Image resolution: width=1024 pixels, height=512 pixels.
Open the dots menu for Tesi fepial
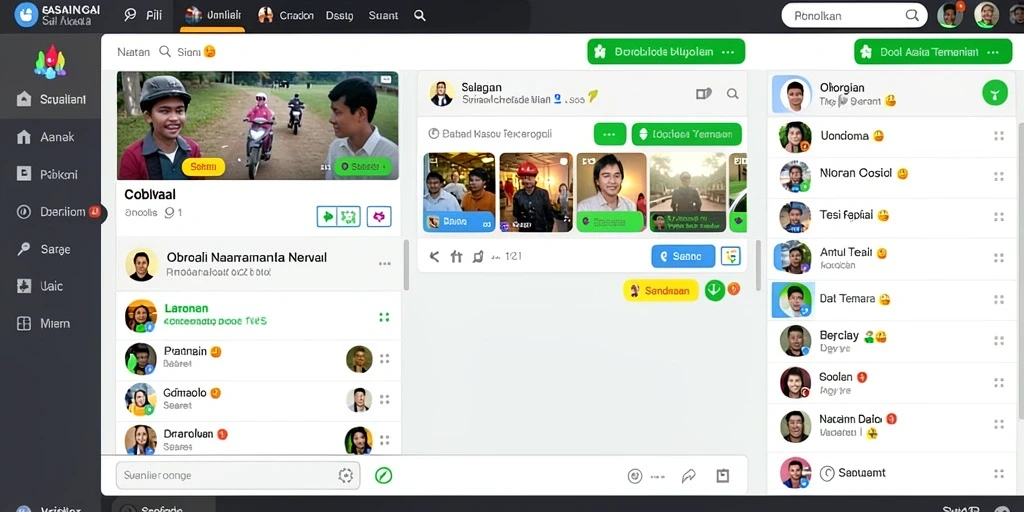[x=999, y=217]
